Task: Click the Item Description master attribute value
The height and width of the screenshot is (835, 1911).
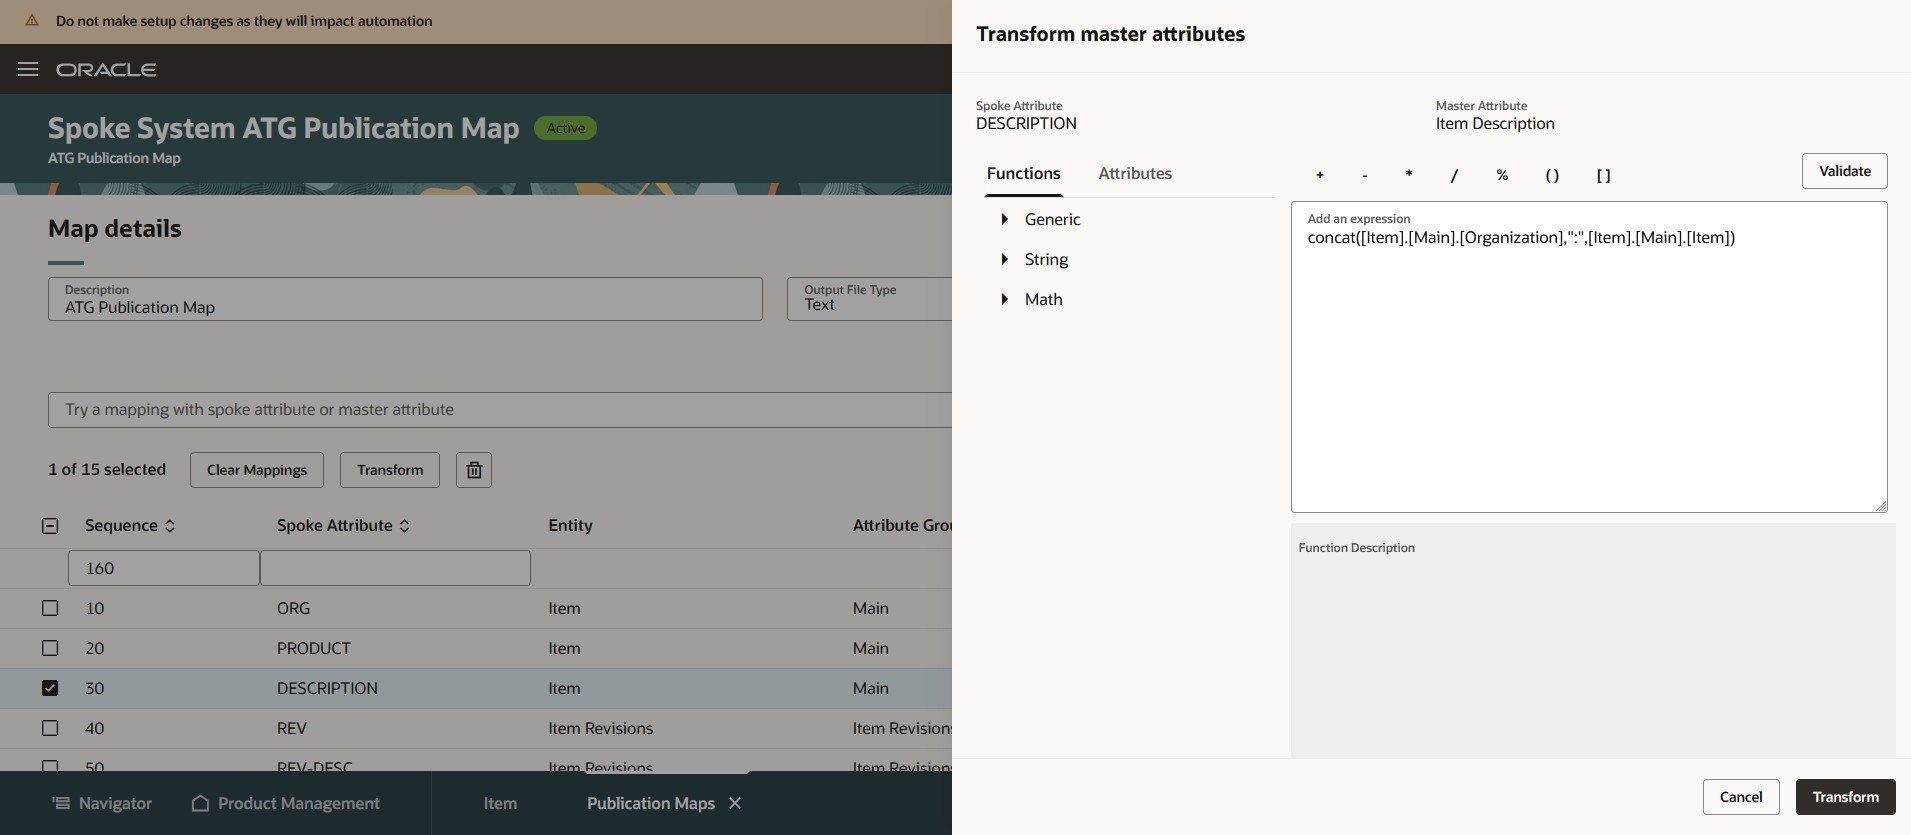Action: pyautogui.click(x=1495, y=124)
